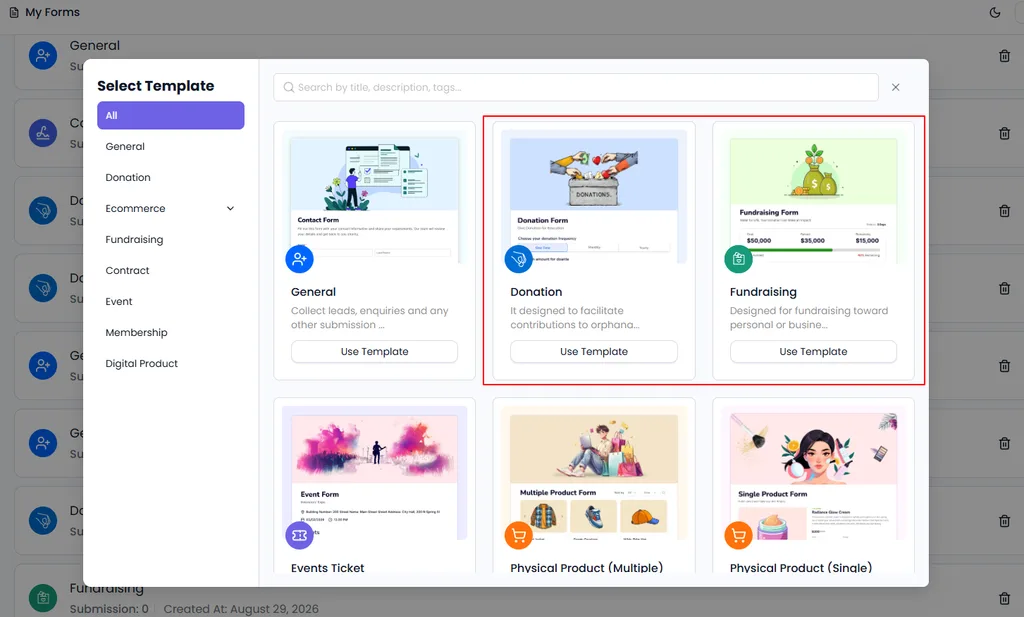Click second background form's contract avatar icon

[x=43, y=133]
